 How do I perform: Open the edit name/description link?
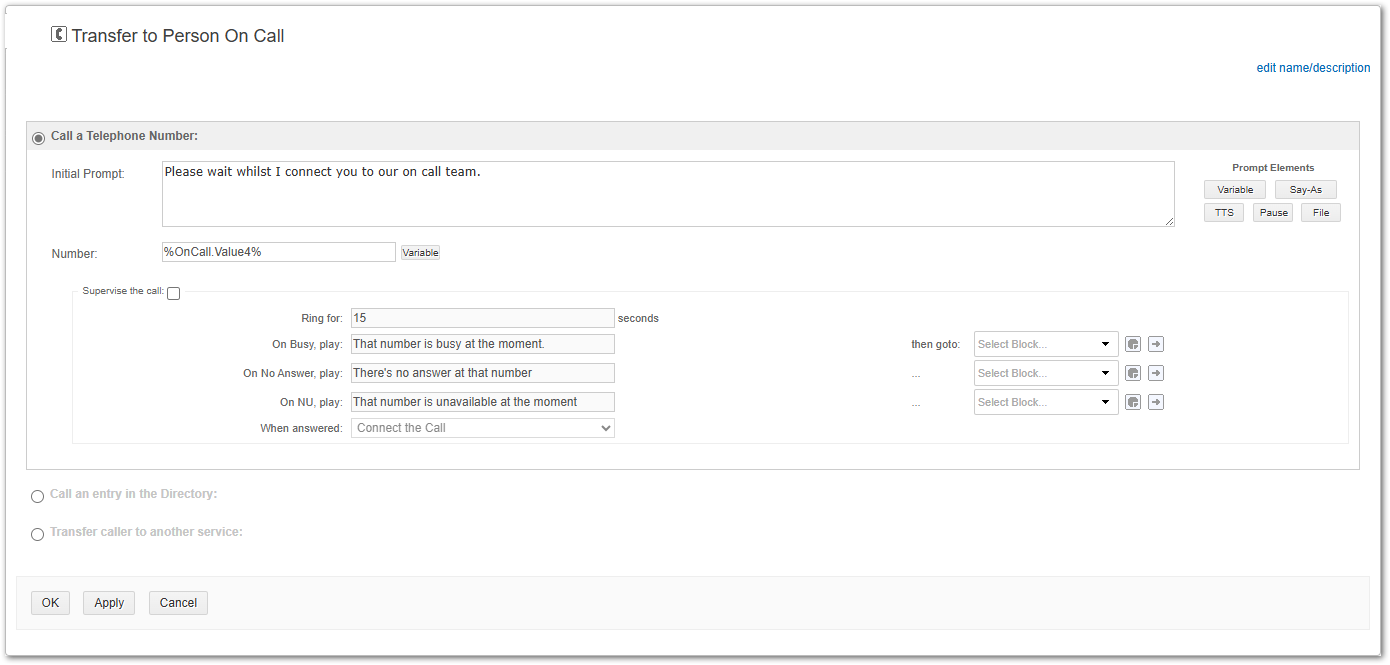point(1313,68)
